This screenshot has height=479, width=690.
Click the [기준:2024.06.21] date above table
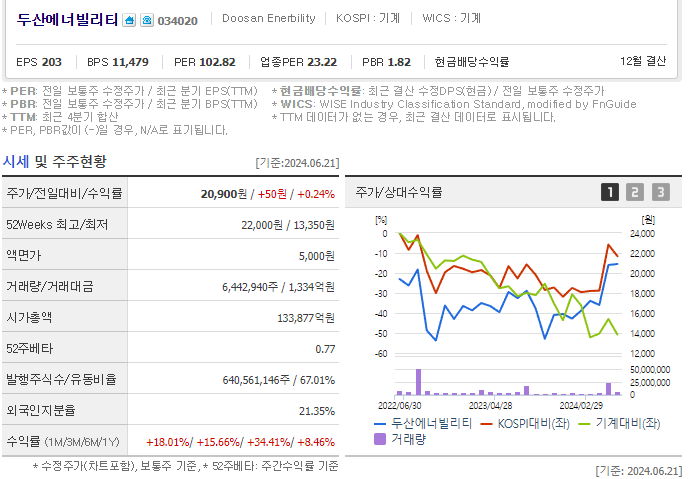(x=297, y=163)
